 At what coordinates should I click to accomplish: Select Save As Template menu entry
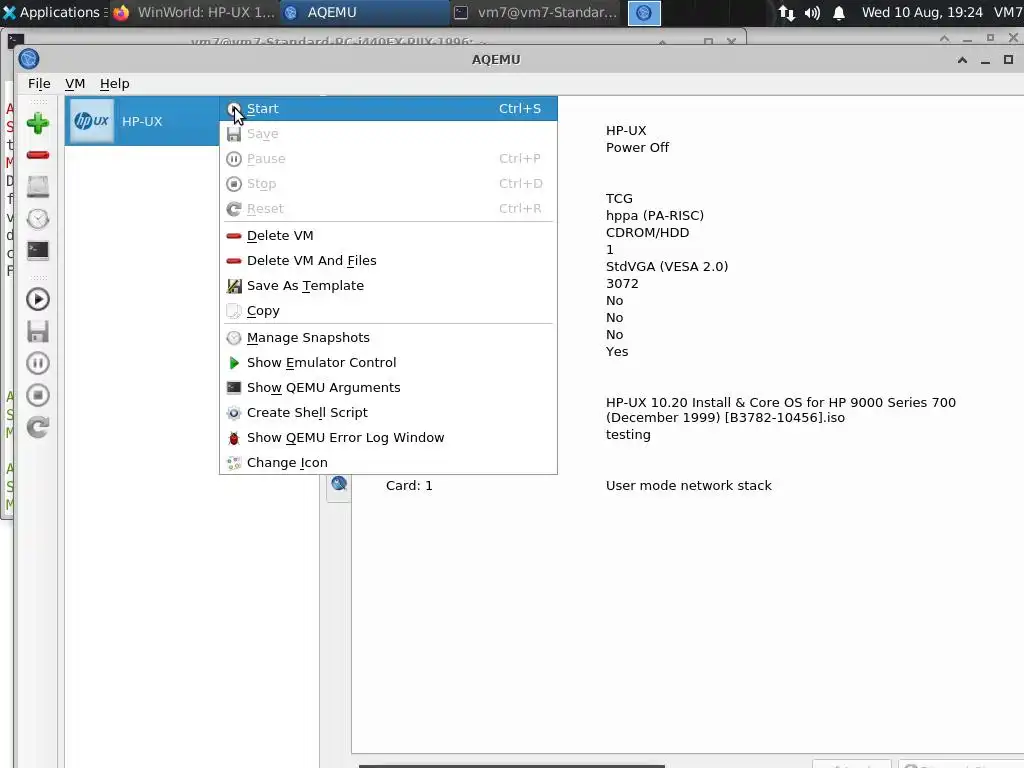(x=389, y=285)
